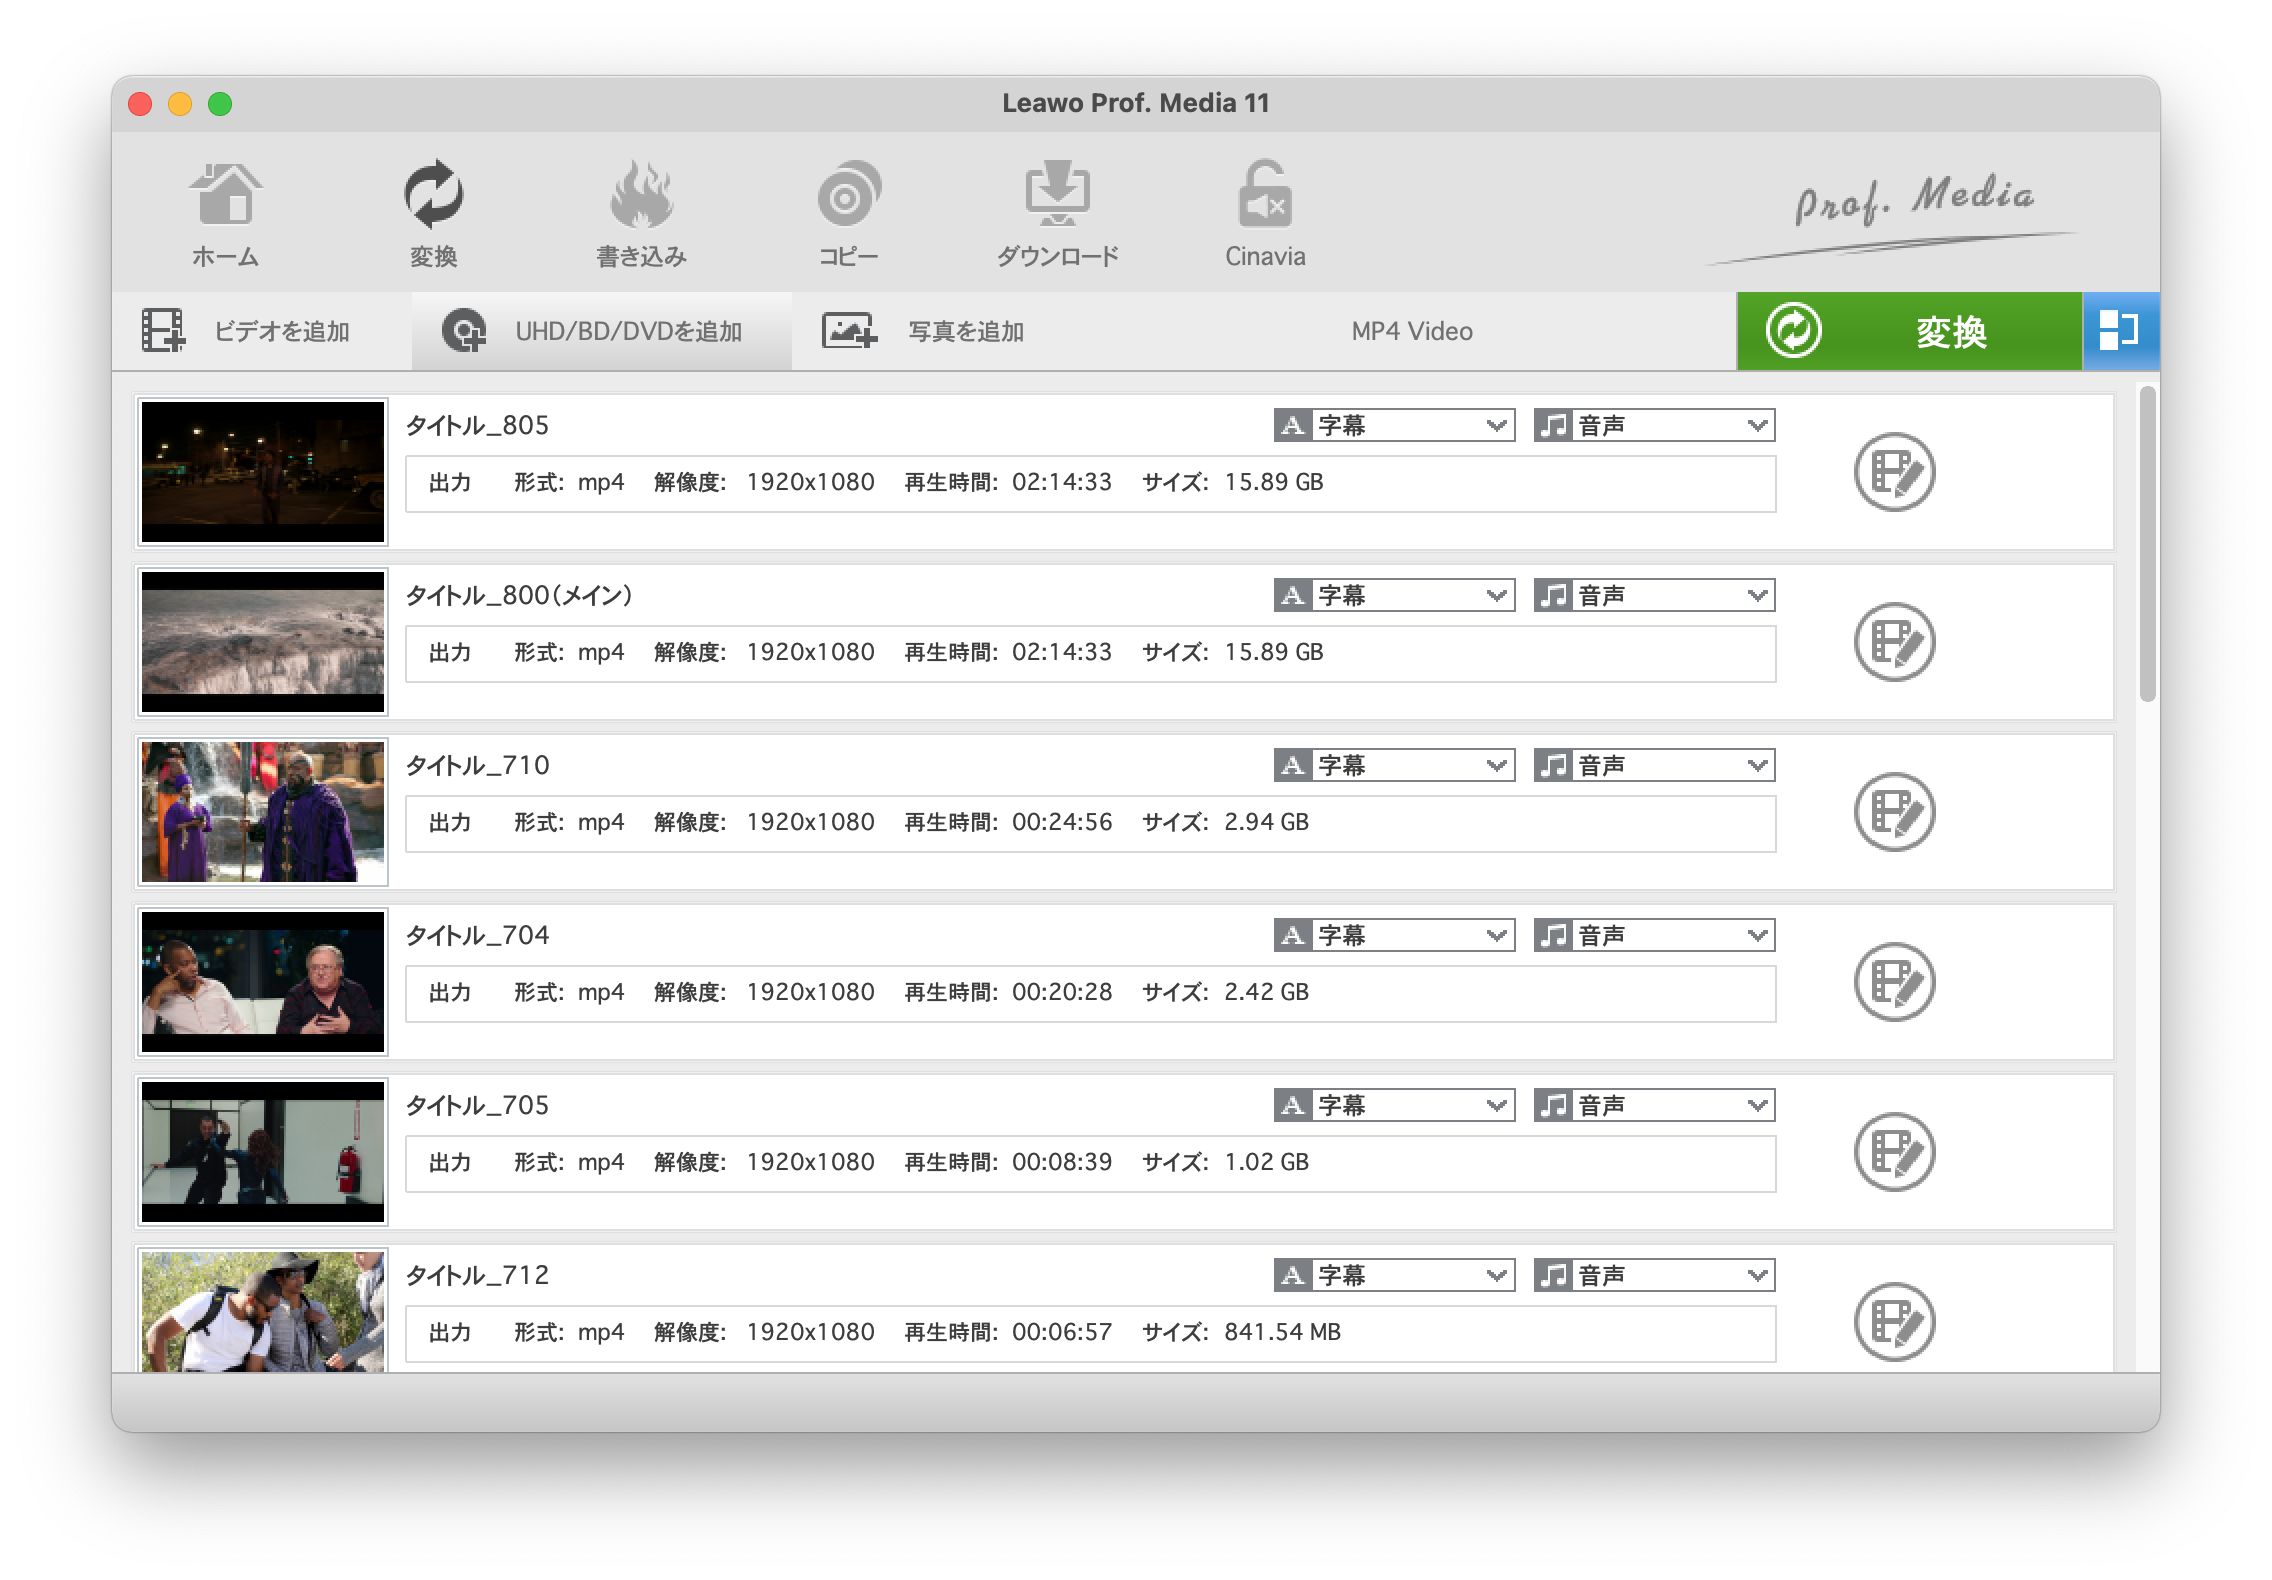2272x1580 pixels.
Task: Select the title name タイトル_805
Action: (x=477, y=425)
